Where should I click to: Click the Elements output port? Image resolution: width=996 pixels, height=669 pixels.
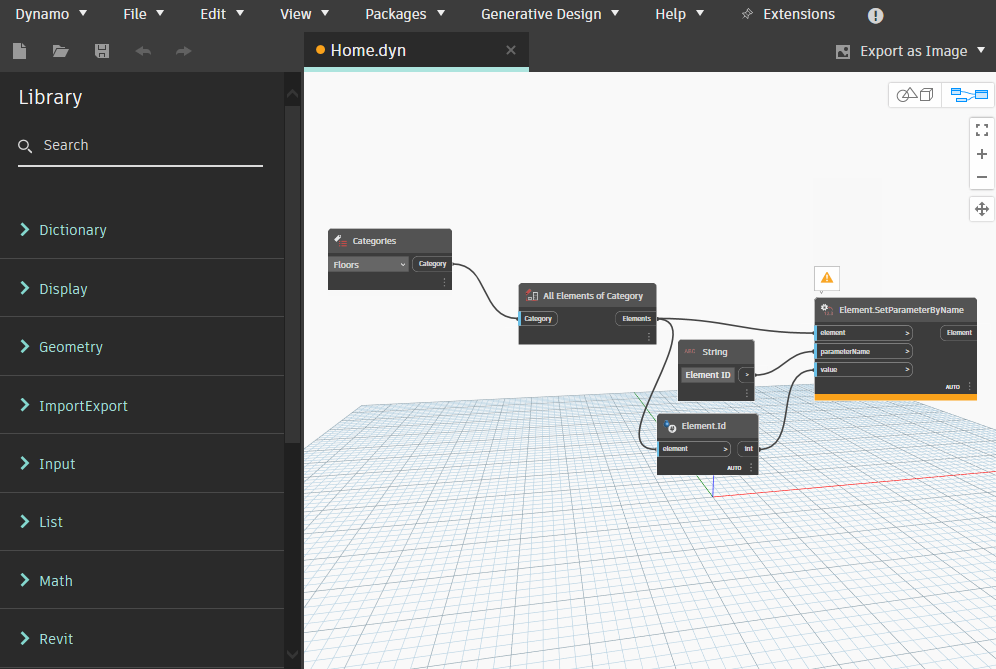coord(636,318)
